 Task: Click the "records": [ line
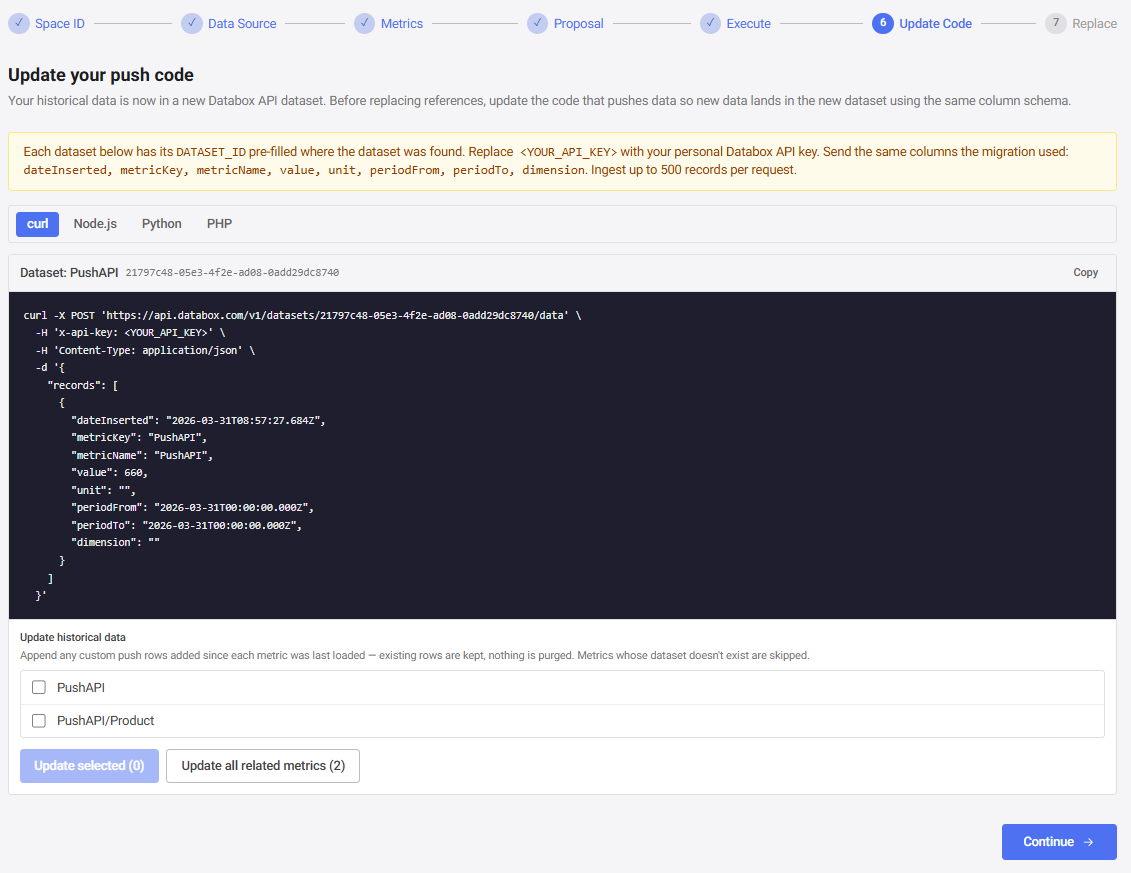[x=83, y=385]
